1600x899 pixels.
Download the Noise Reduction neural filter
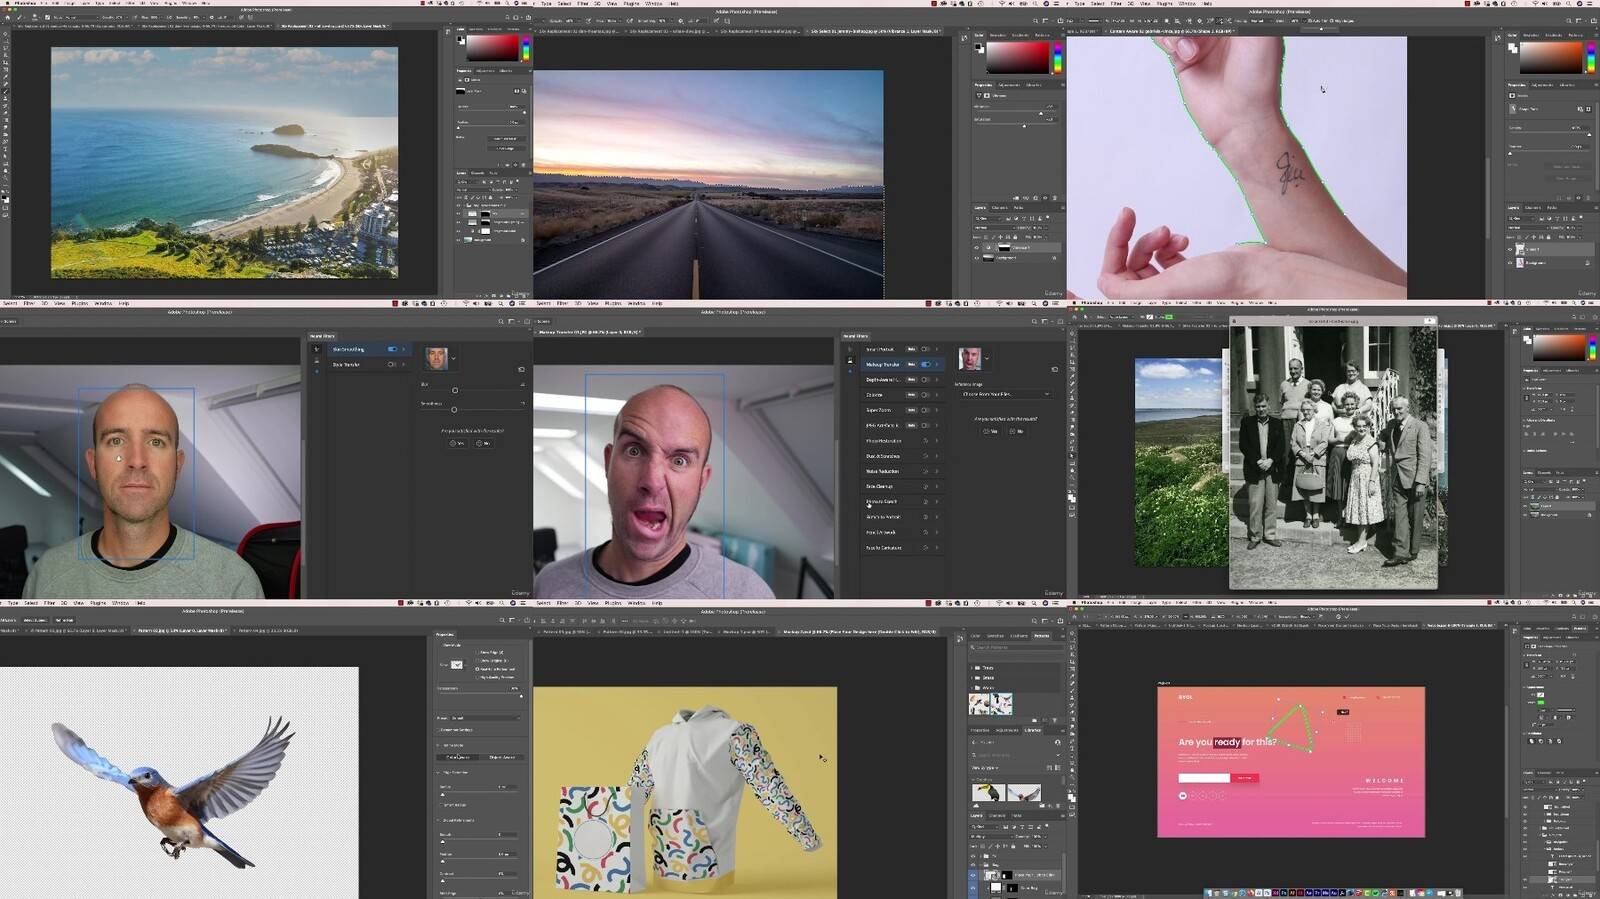925,471
